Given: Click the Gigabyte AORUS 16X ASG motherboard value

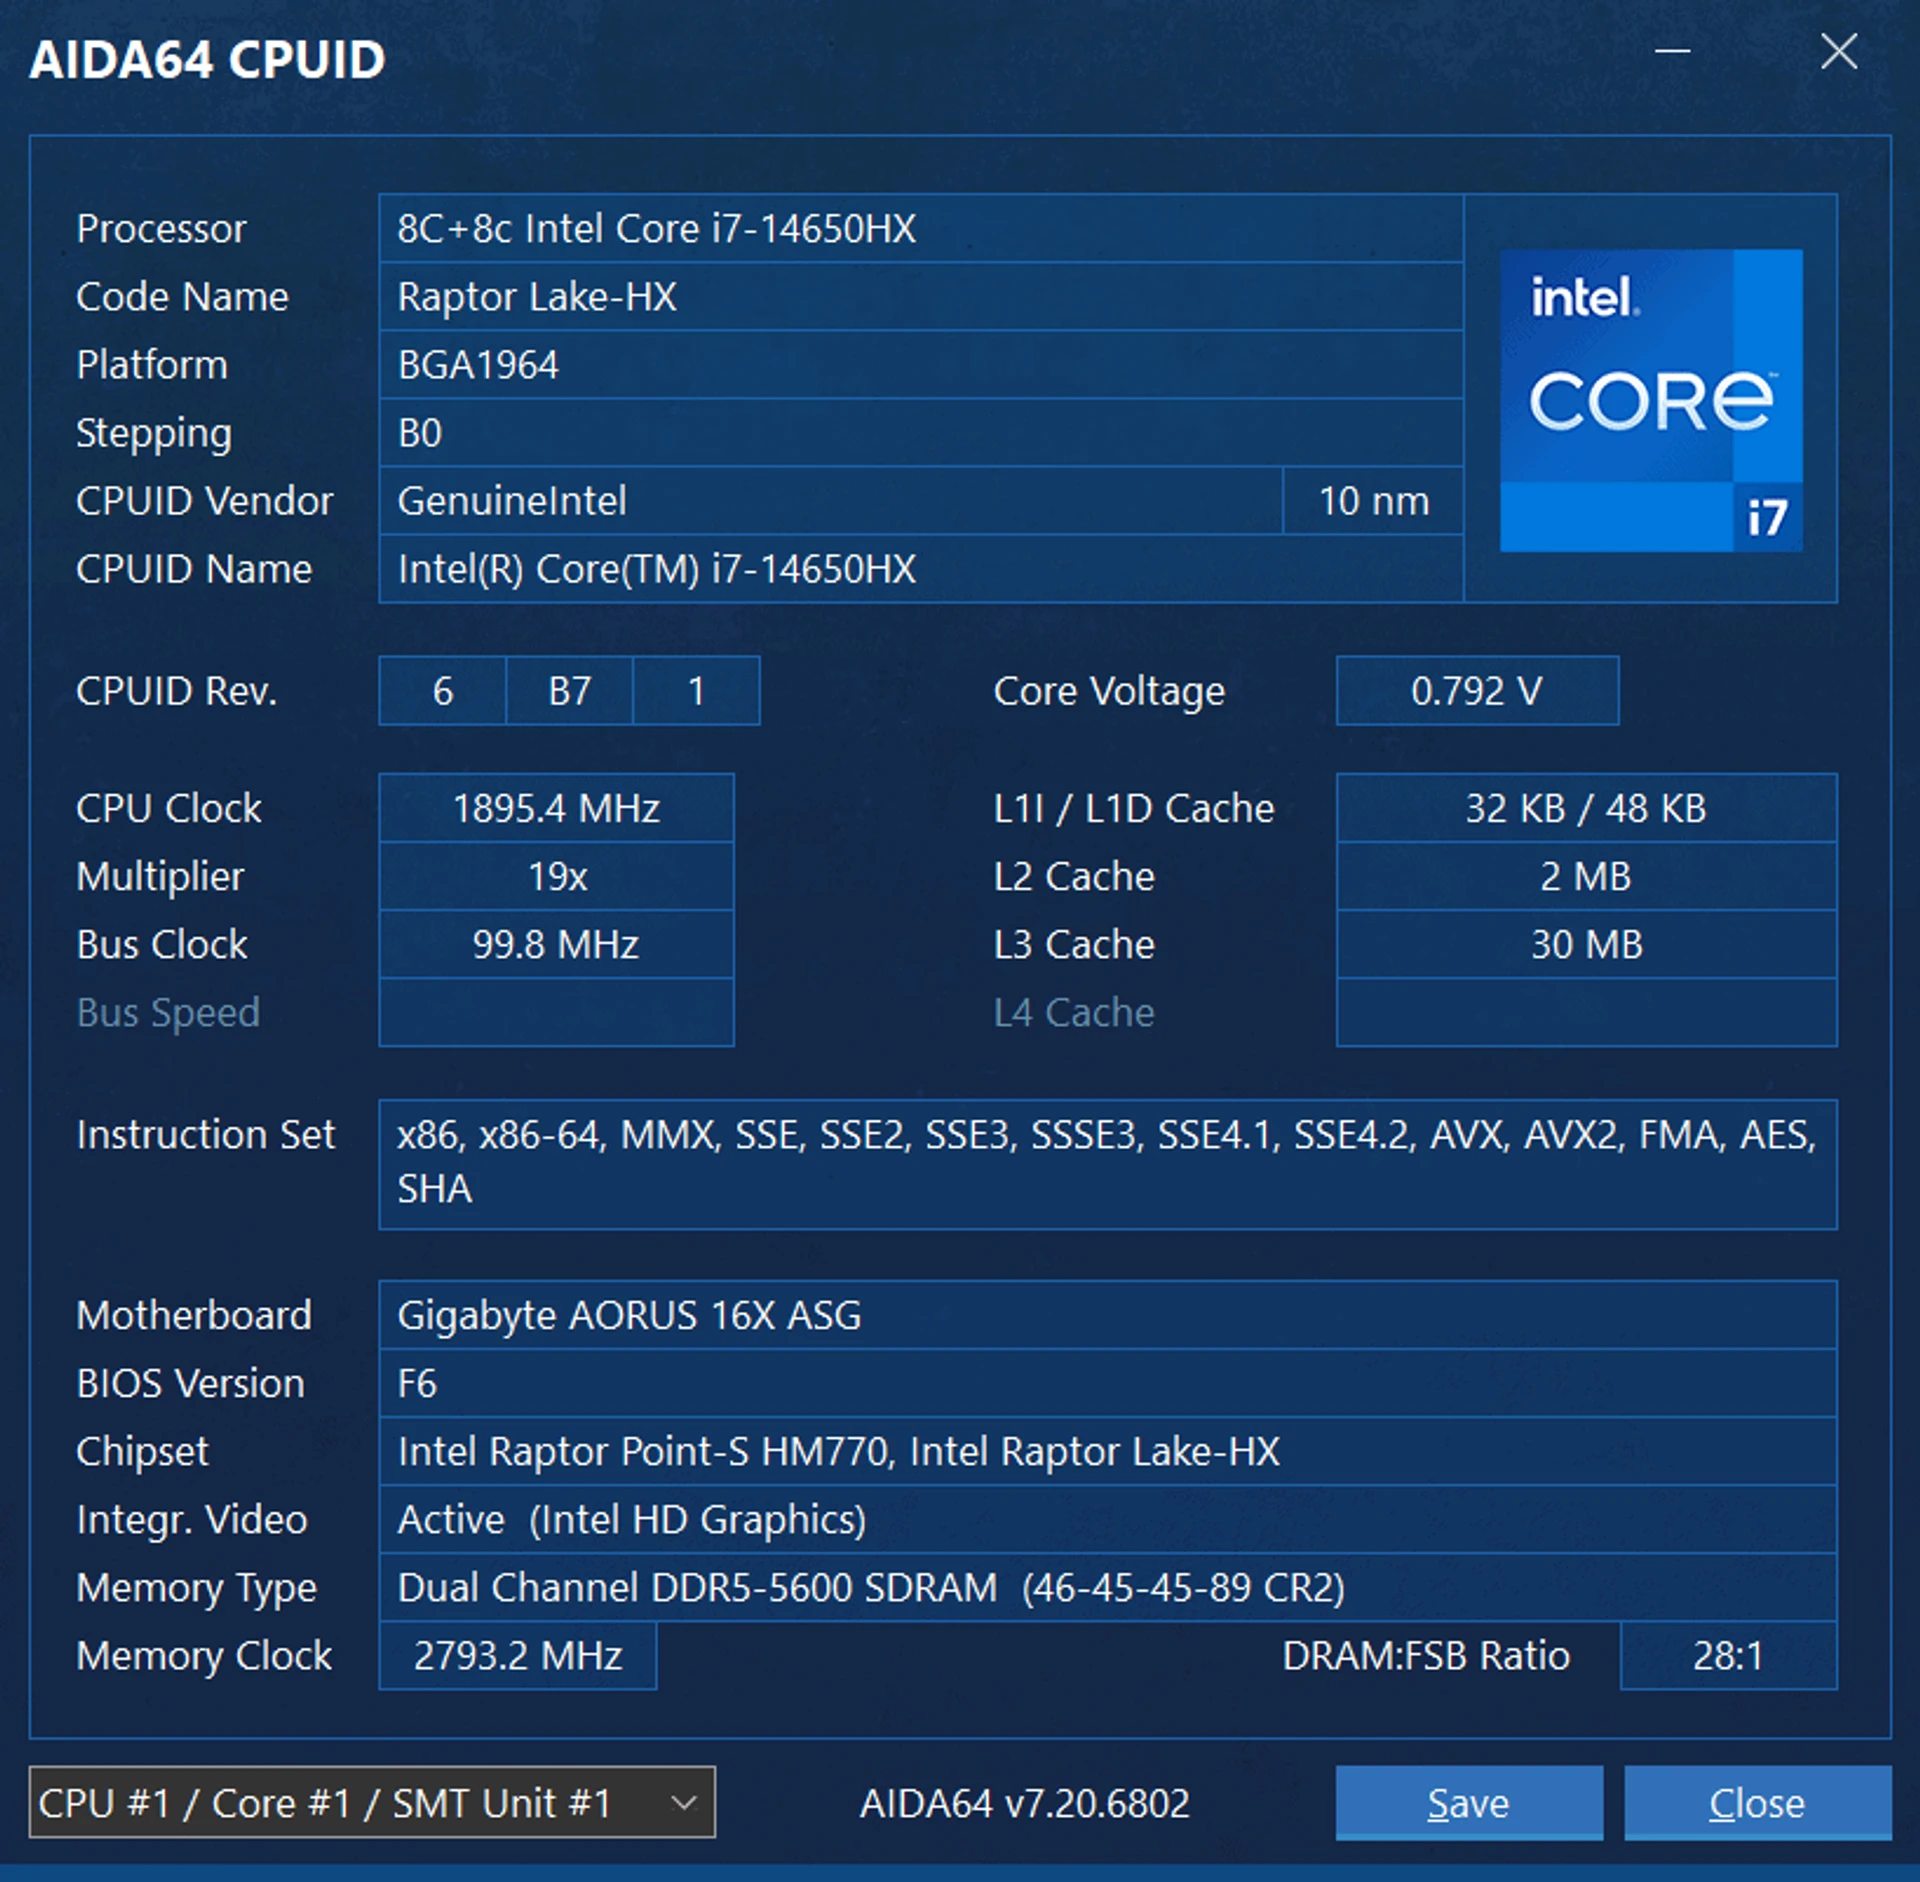Looking at the screenshot, I should click(1108, 1315).
